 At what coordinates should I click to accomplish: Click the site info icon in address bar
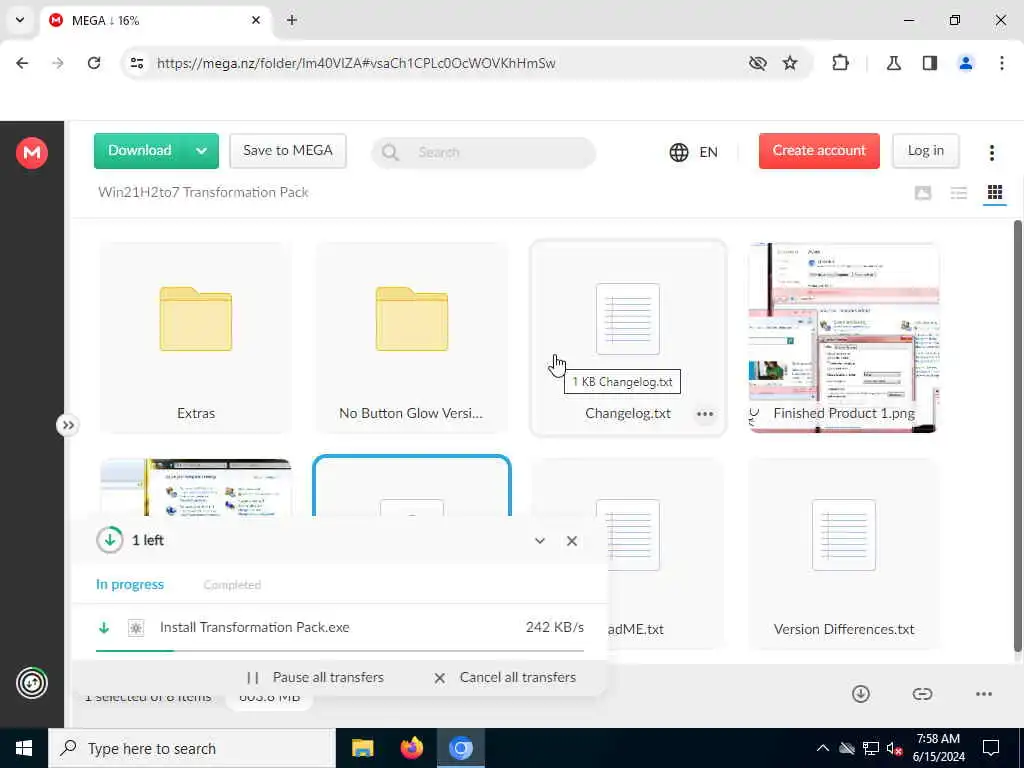[x=137, y=63]
